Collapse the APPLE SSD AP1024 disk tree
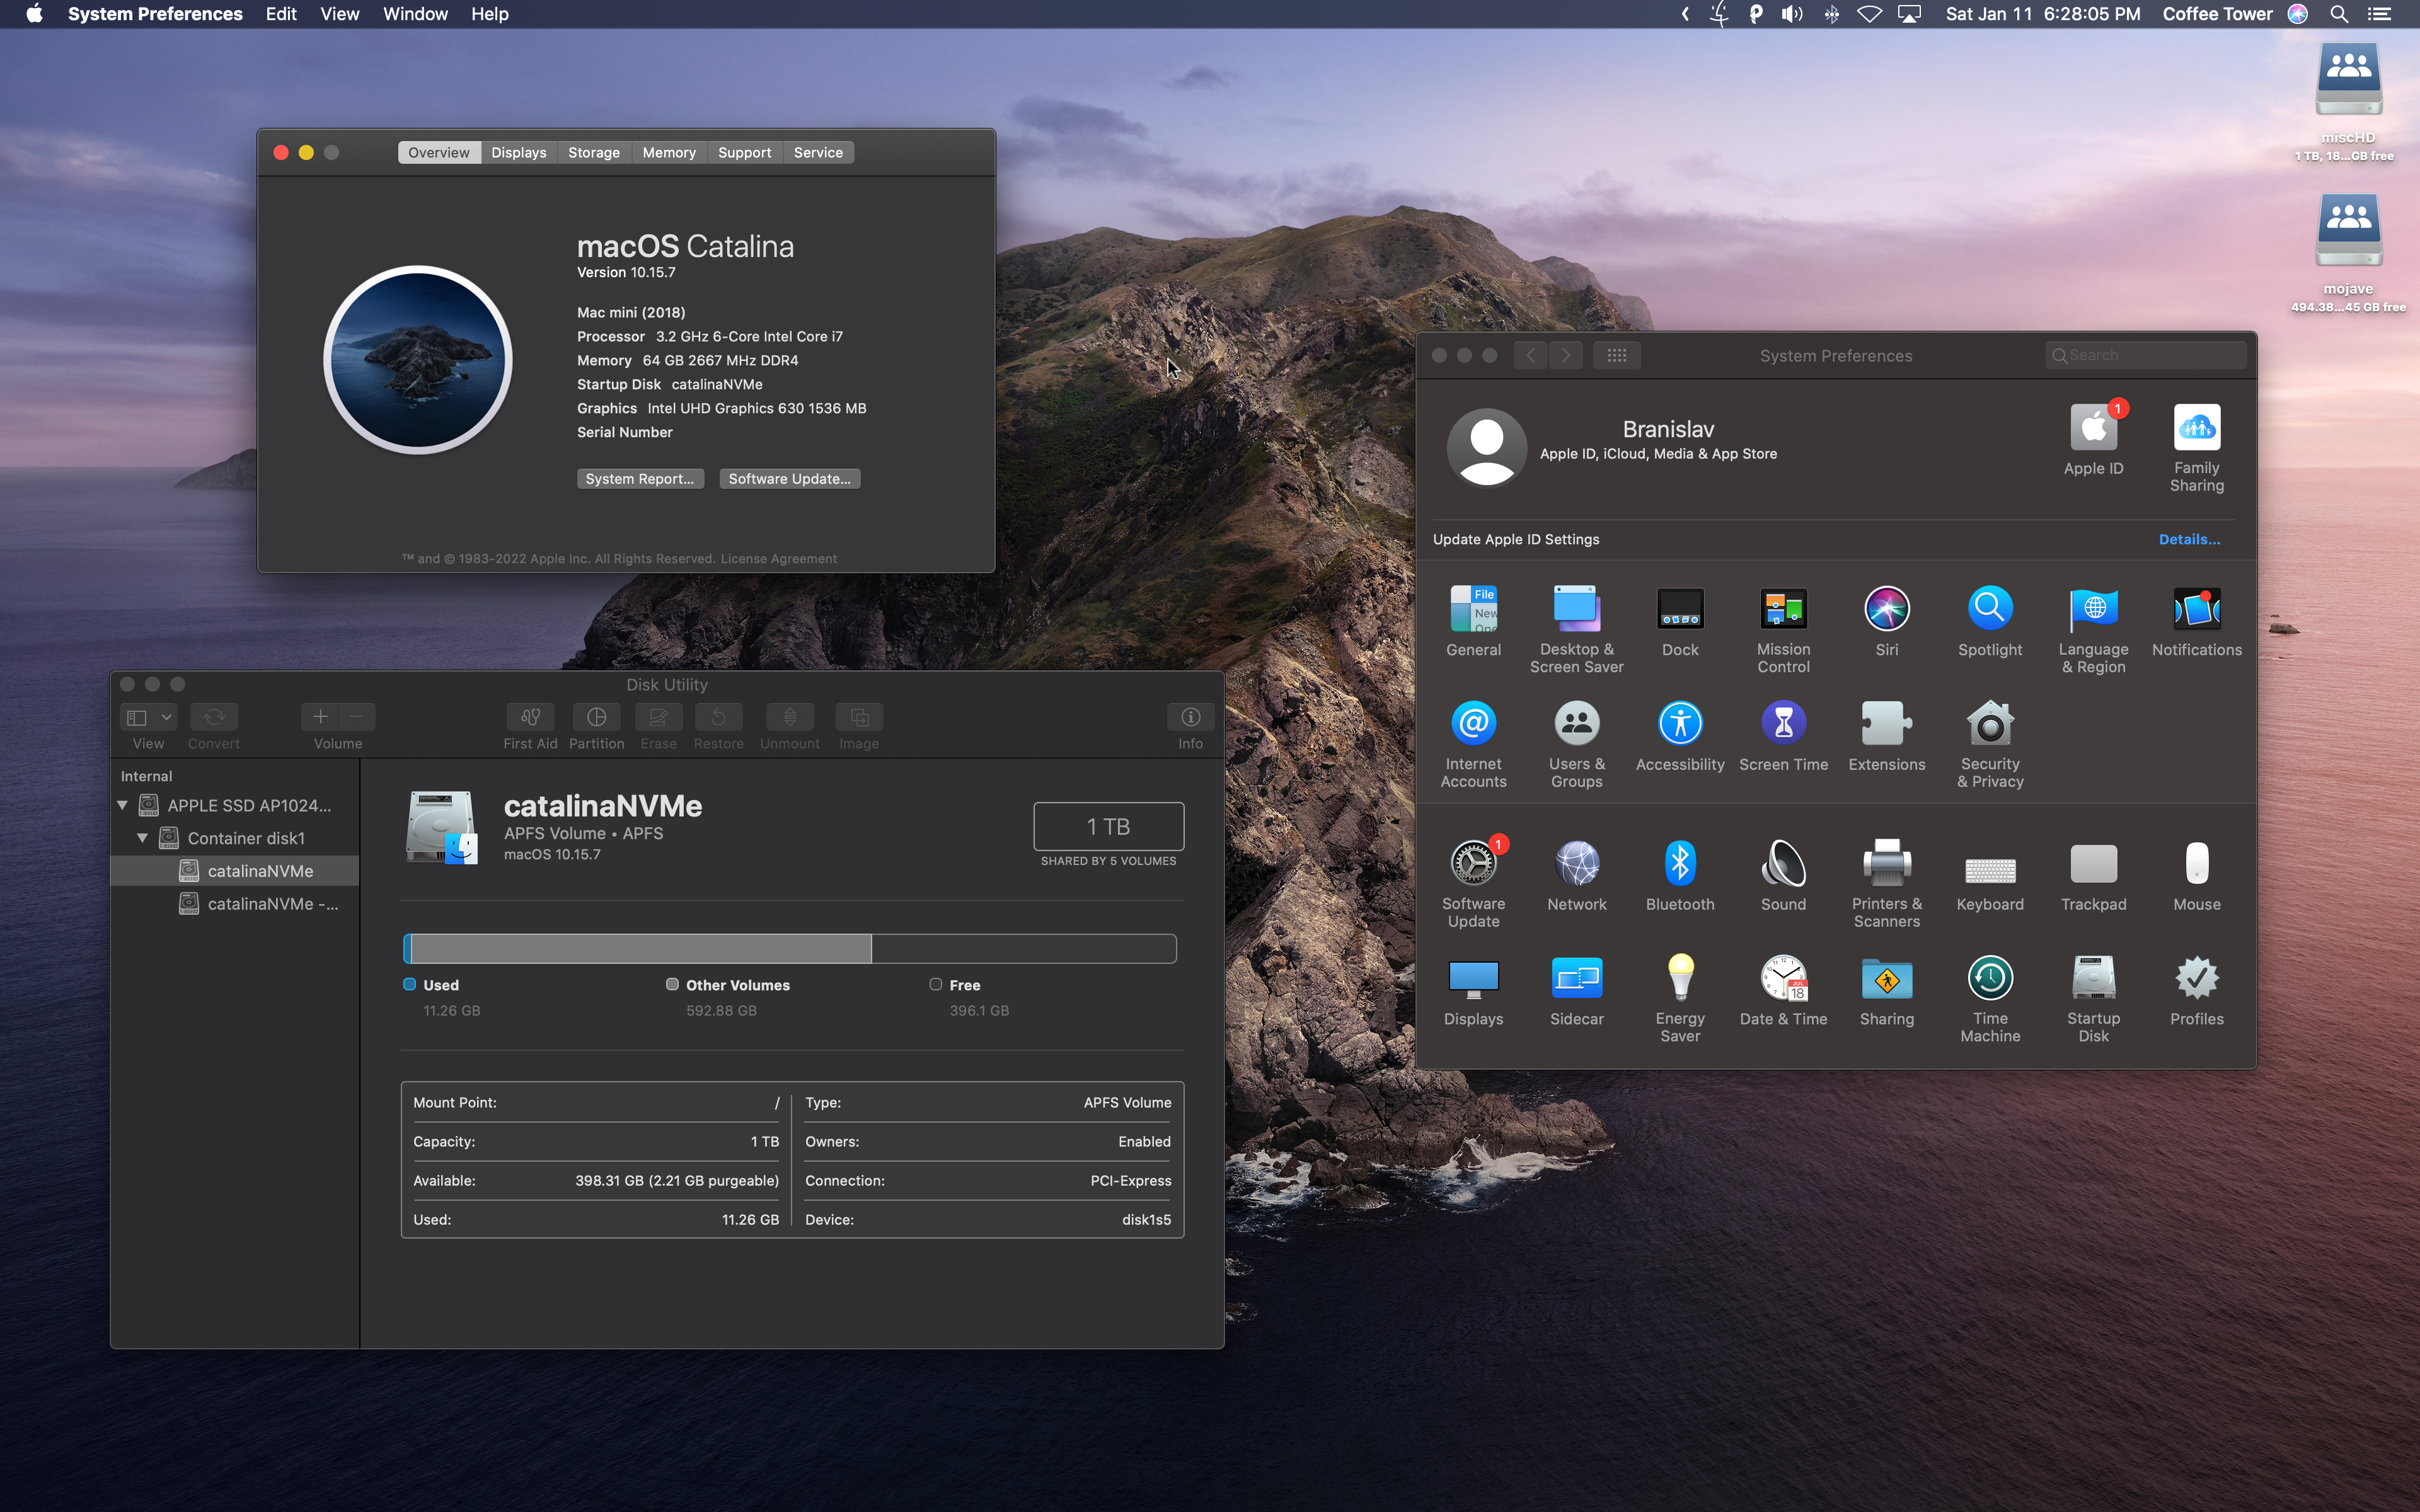Image resolution: width=2420 pixels, height=1512 pixels. 122,805
